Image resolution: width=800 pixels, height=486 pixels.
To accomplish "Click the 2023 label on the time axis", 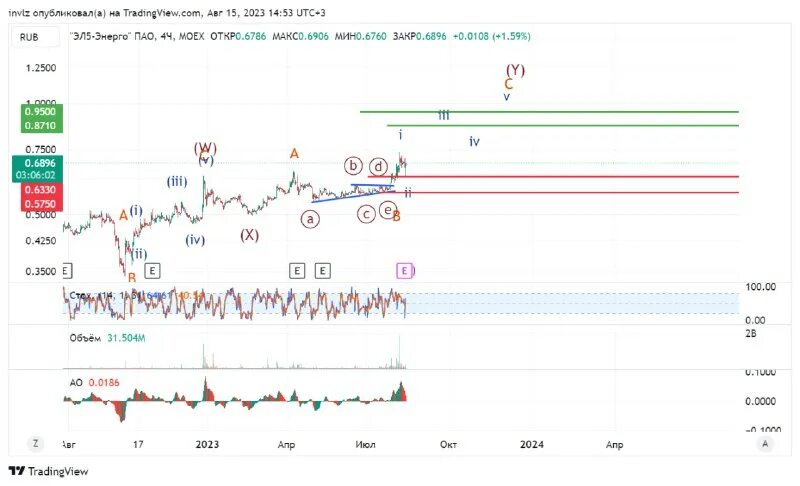I will click(207, 445).
